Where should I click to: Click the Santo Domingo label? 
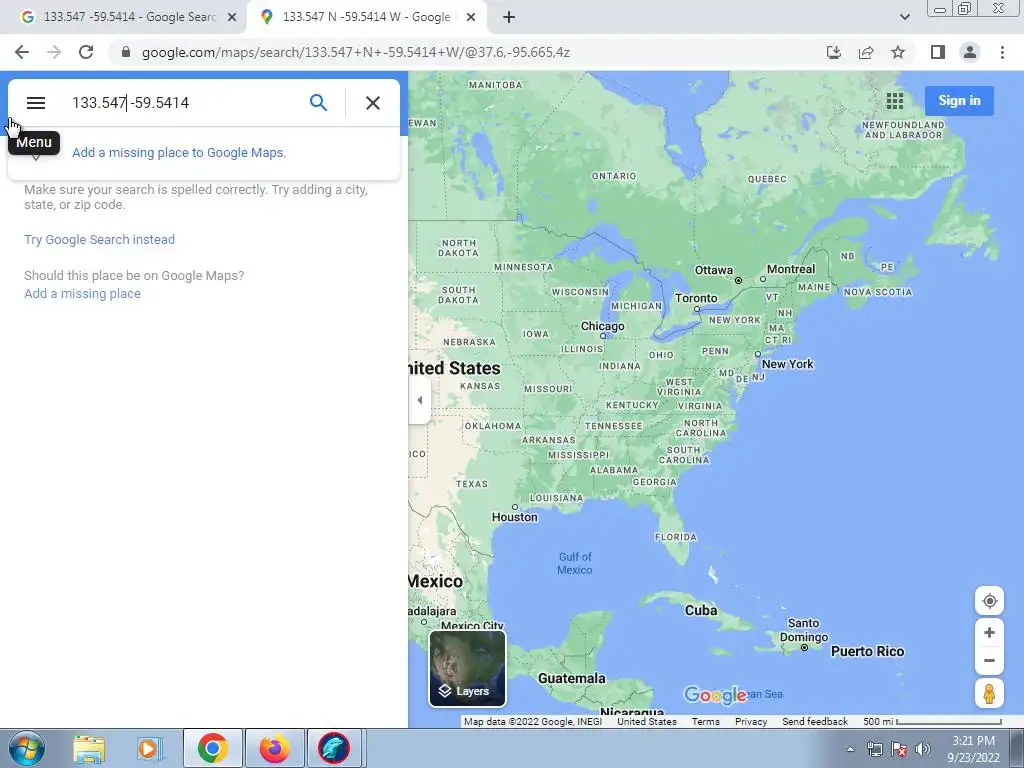(x=804, y=630)
